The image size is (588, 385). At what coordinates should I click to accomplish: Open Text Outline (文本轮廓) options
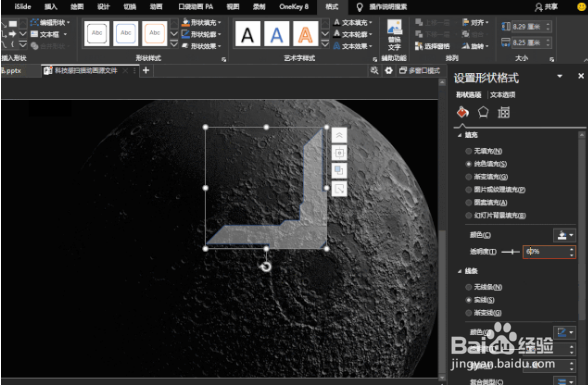(x=352, y=34)
